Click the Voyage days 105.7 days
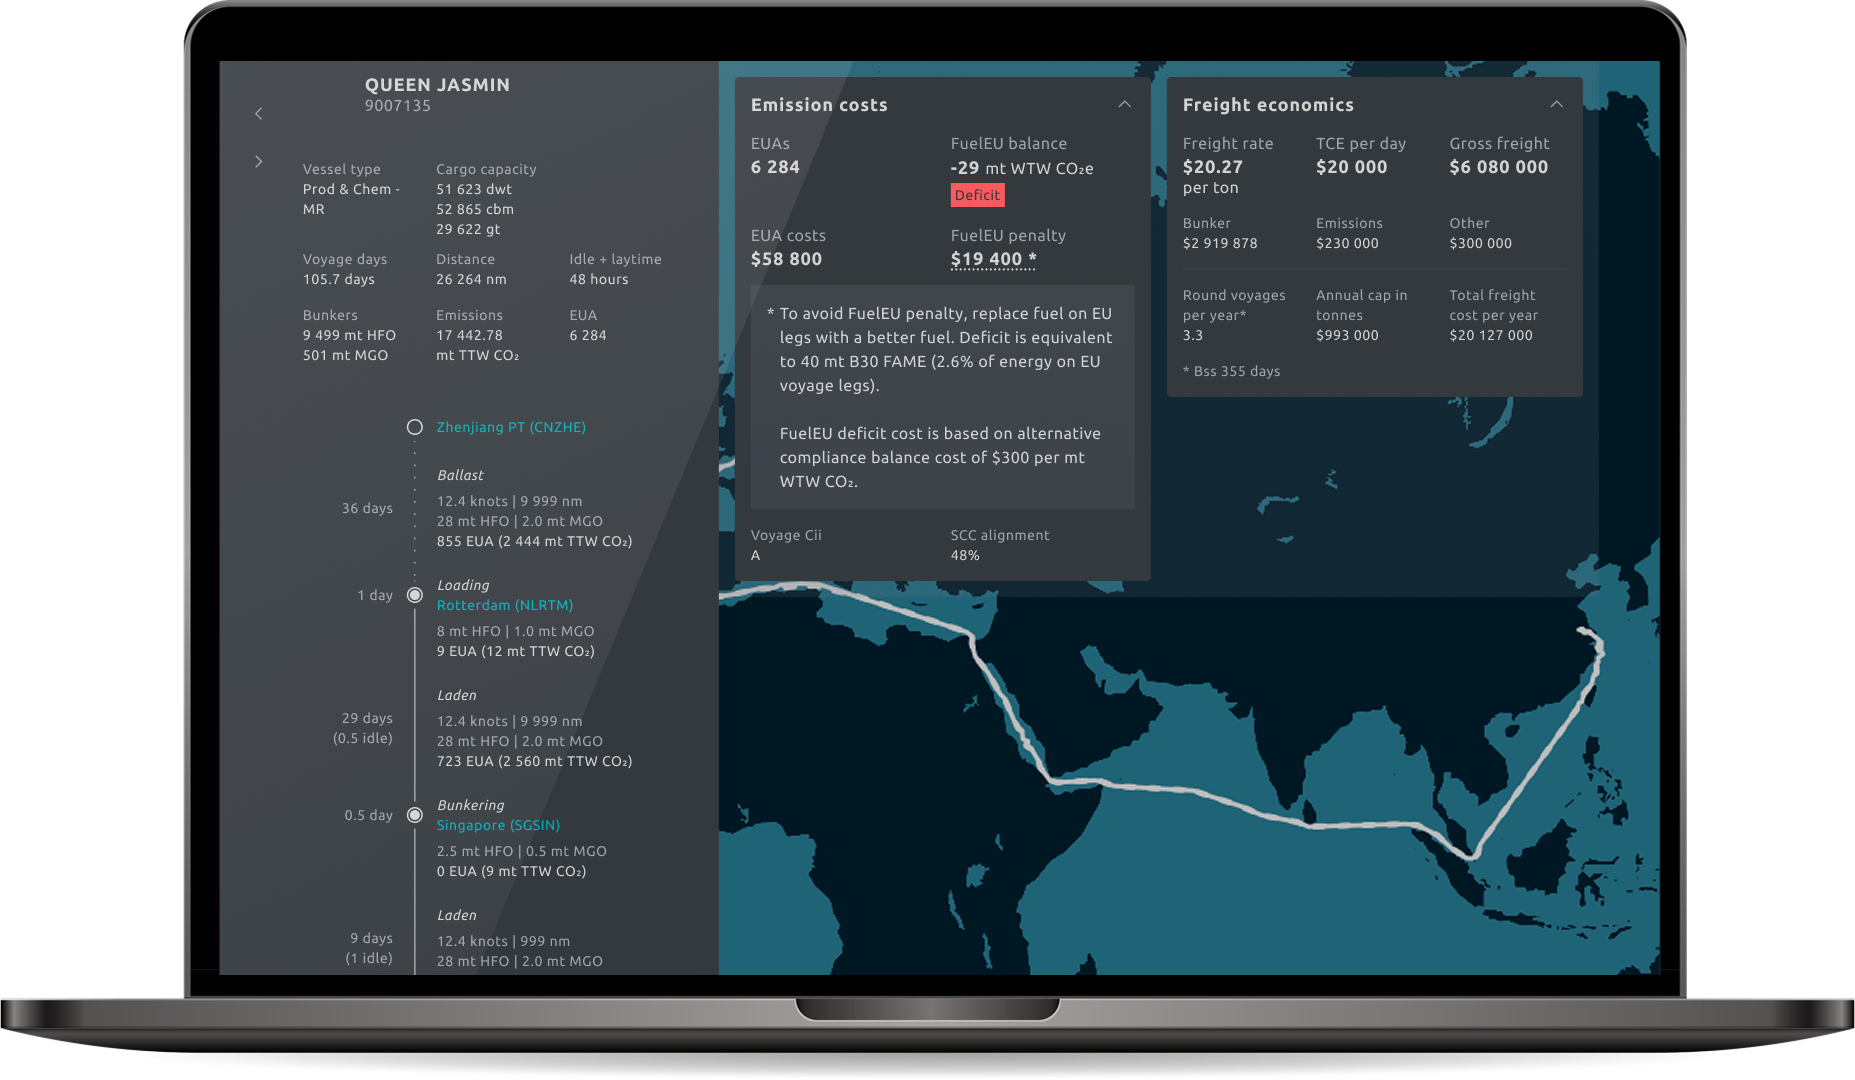This screenshot has width=1855, height=1080. [339, 279]
